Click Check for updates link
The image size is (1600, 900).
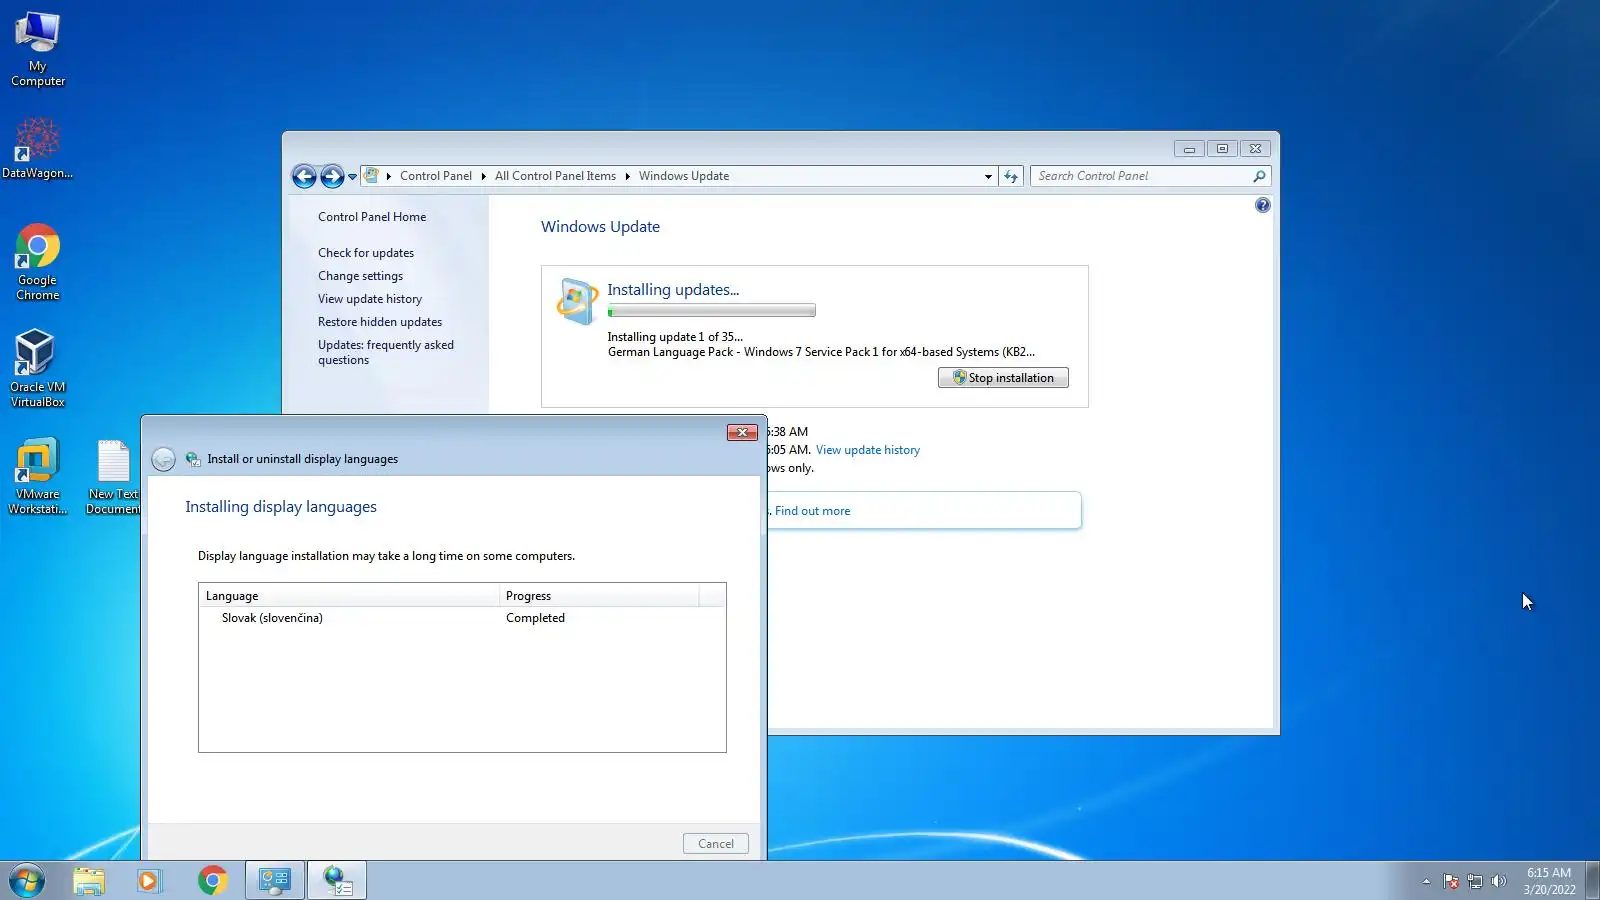pyautogui.click(x=366, y=253)
